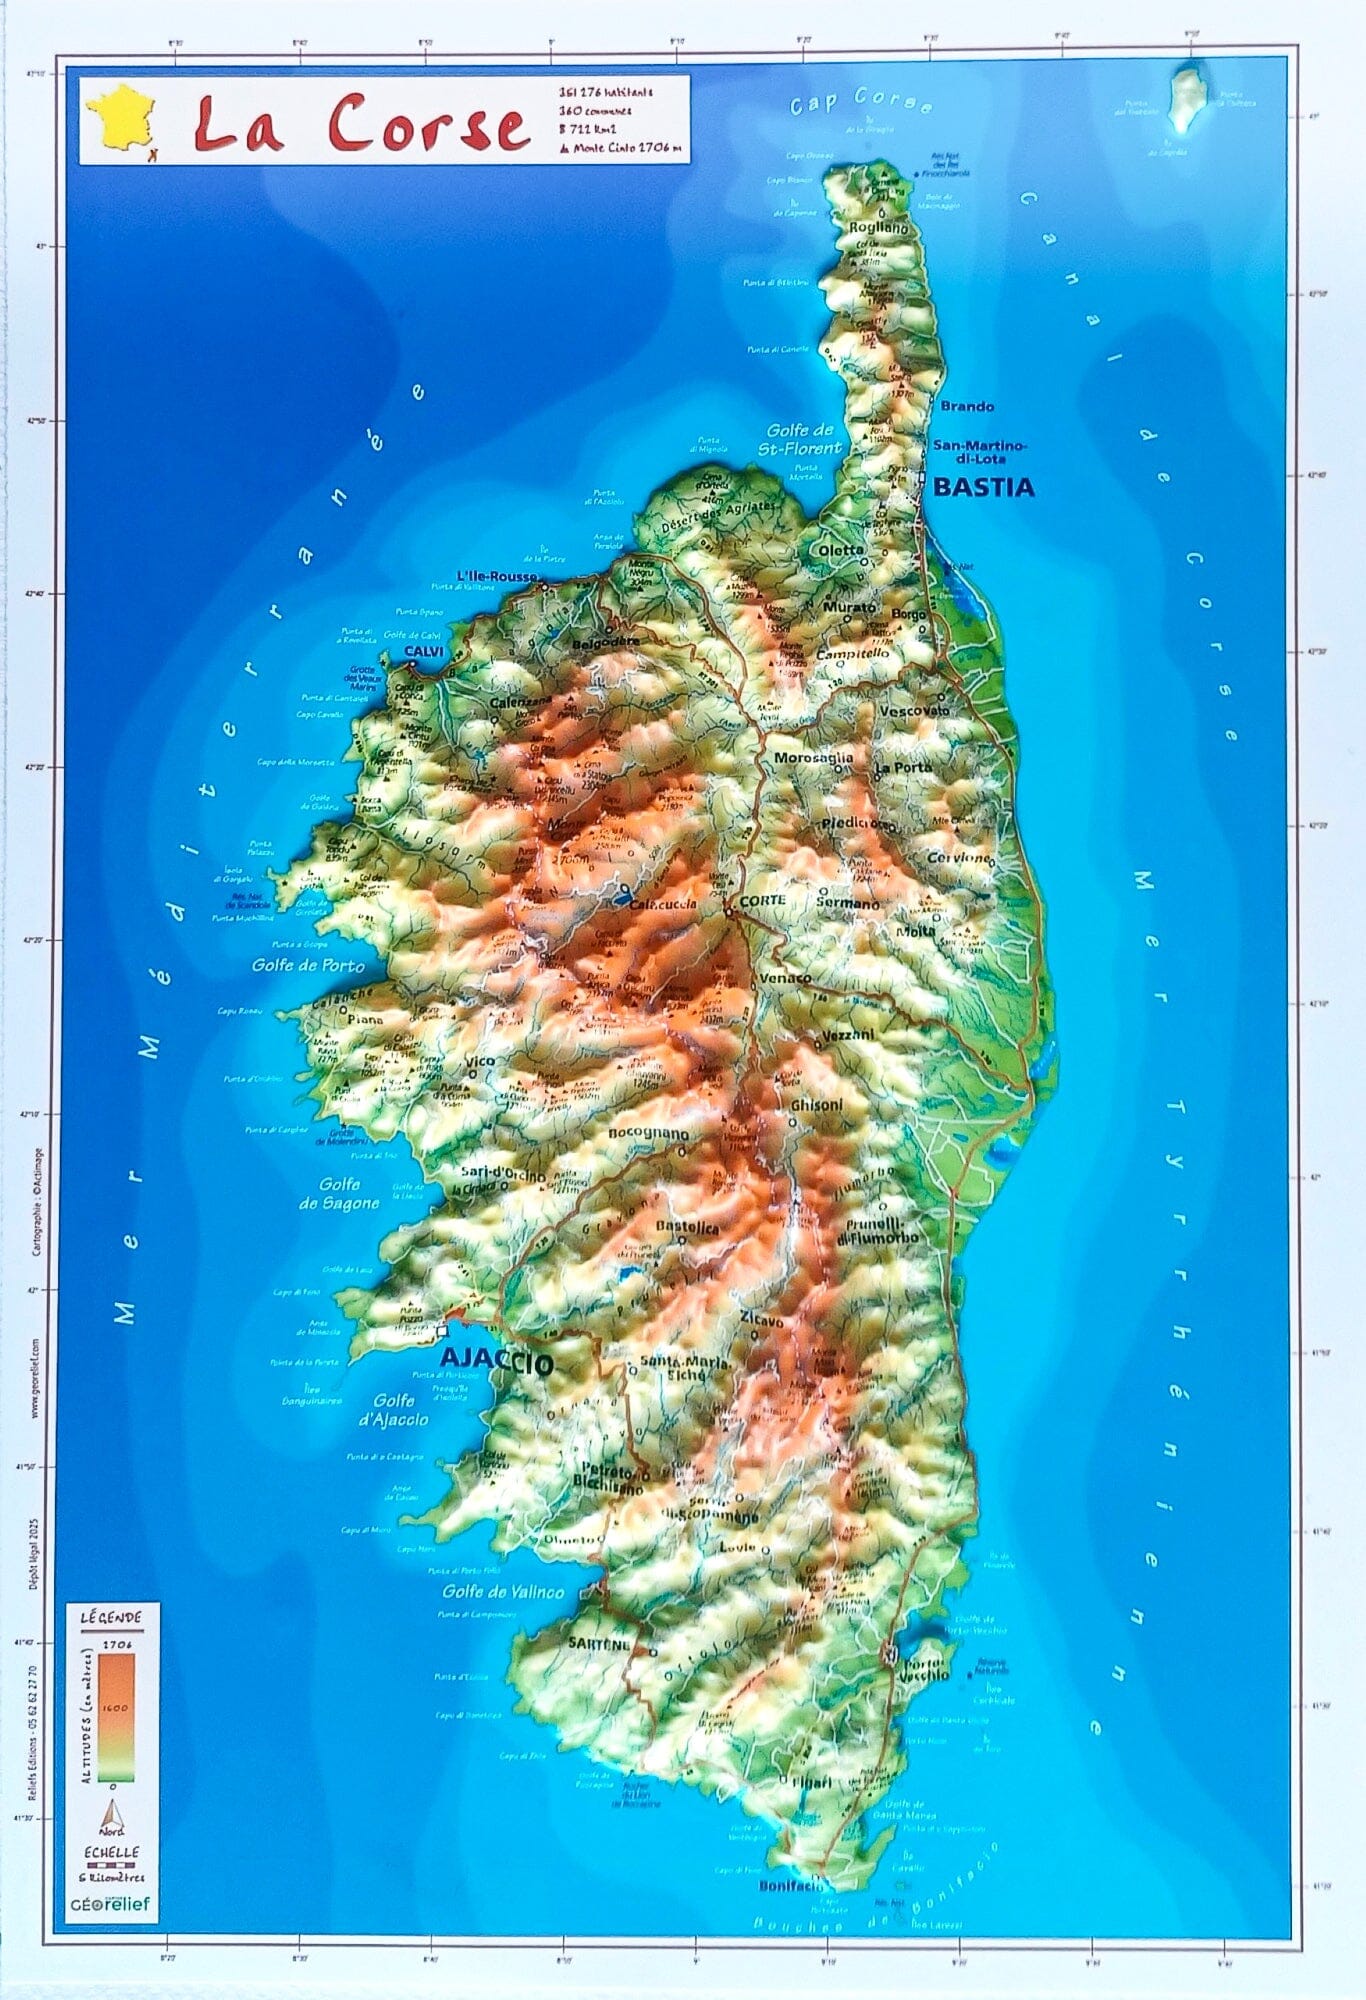Click the 'Bonifacio' town label
This screenshot has height=2000, width=1366.
click(792, 1886)
